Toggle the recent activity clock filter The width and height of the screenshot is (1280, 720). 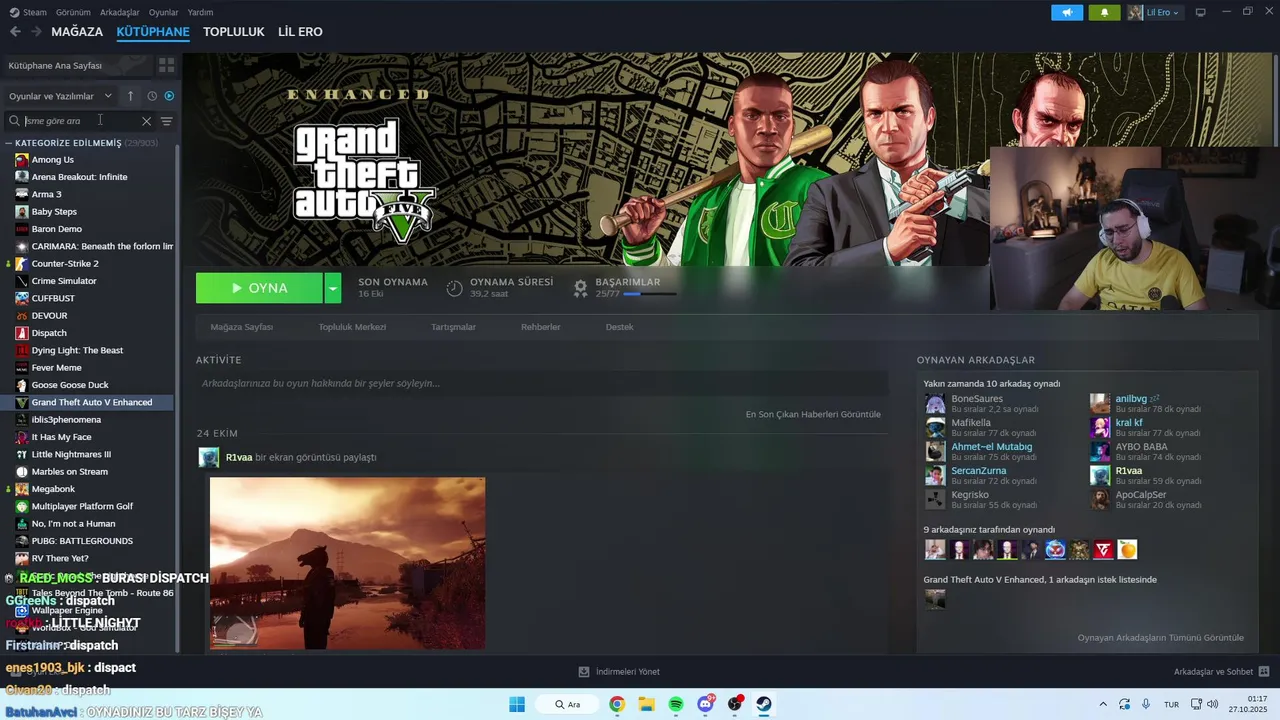(x=152, y=96)
